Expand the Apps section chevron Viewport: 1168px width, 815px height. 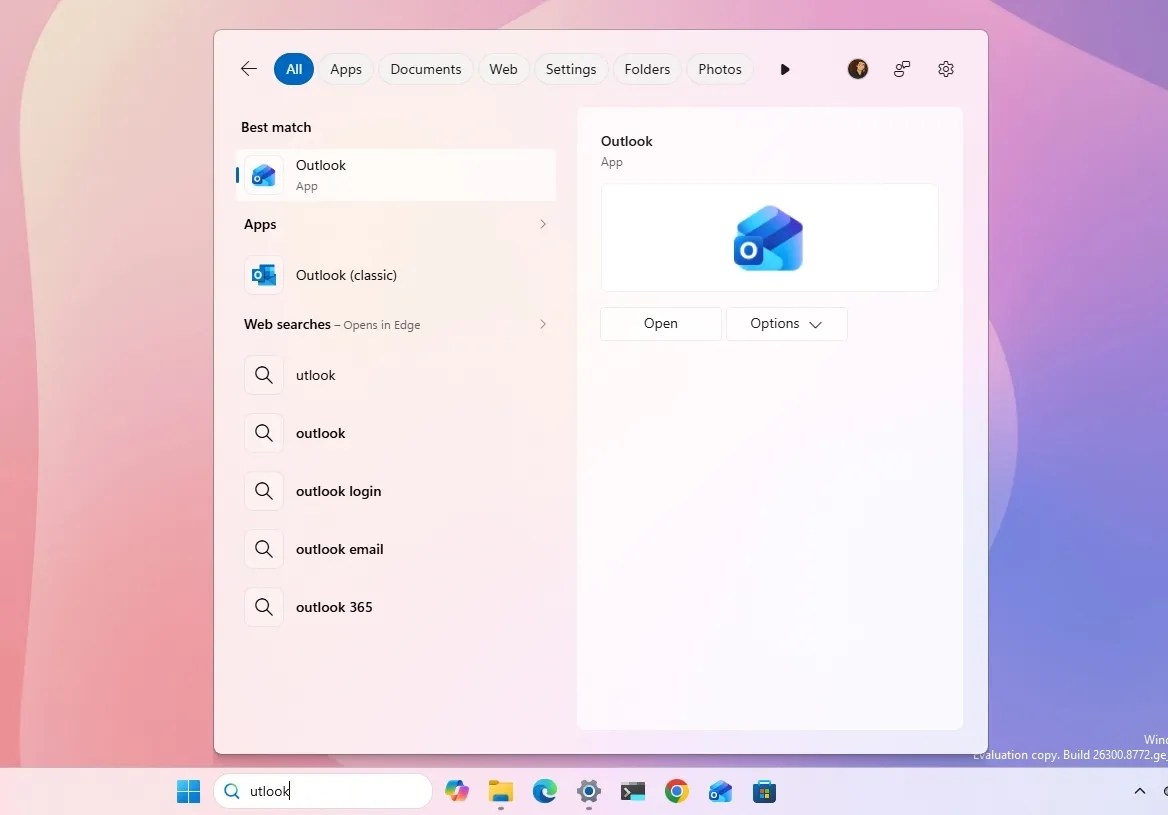click(542, 224)
